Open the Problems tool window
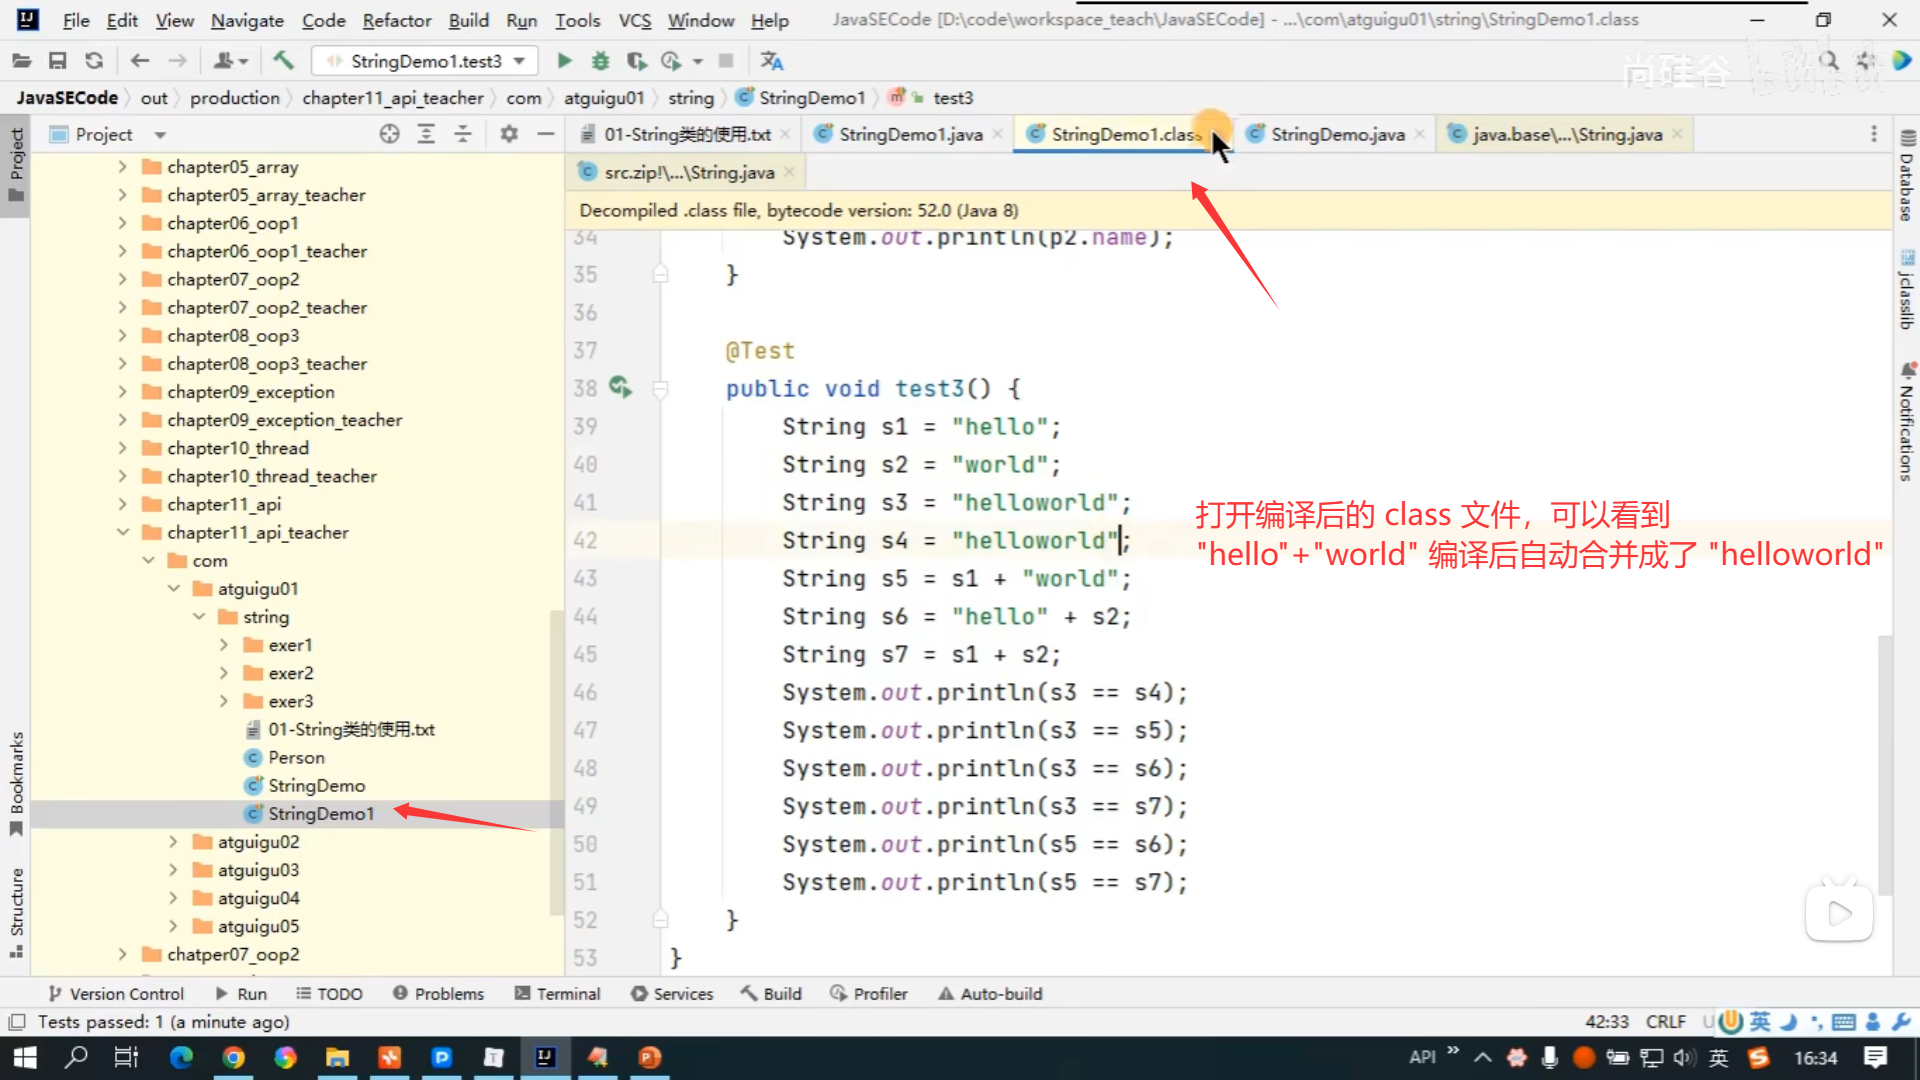This screenshot has width=1920, height=1080. (438, 994)
